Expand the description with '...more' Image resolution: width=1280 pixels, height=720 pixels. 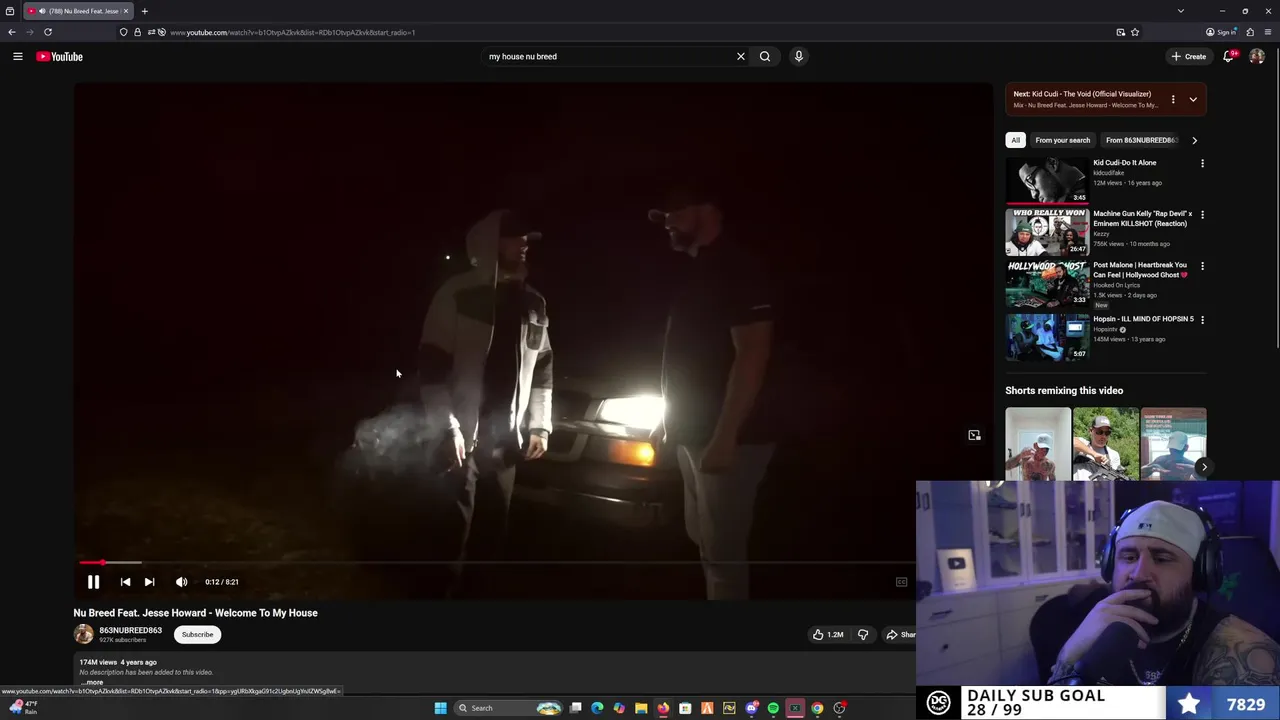click(x=92, y=682)
